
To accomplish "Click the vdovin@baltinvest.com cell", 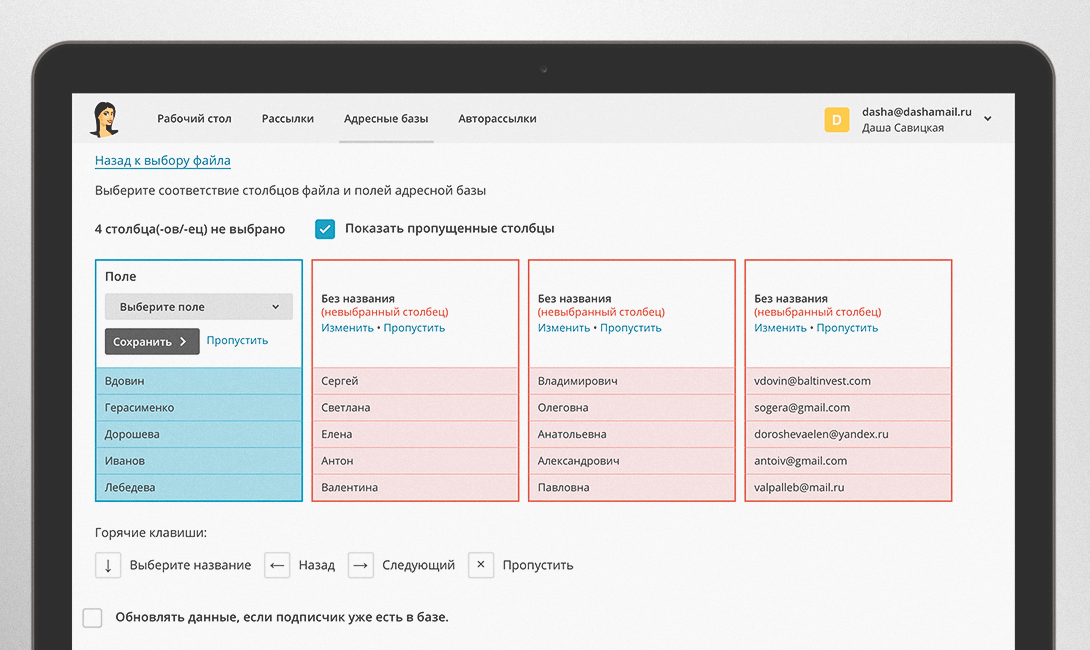I will coord(848,381).
